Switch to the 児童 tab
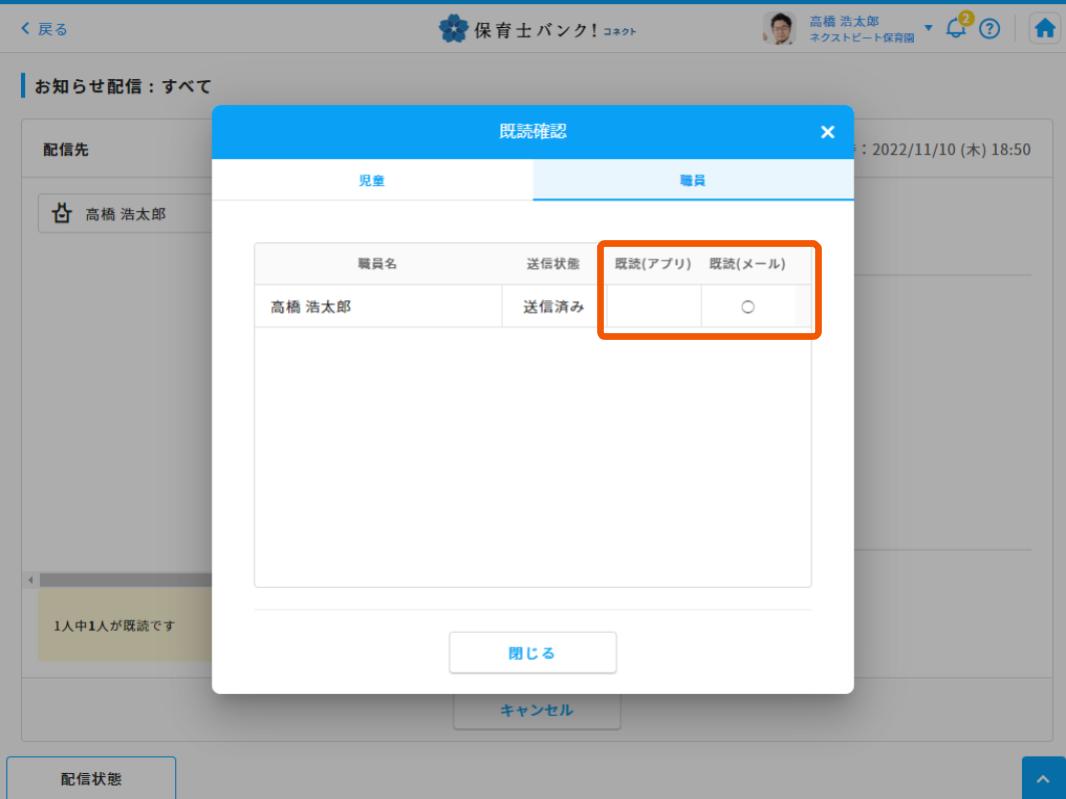 372,181
